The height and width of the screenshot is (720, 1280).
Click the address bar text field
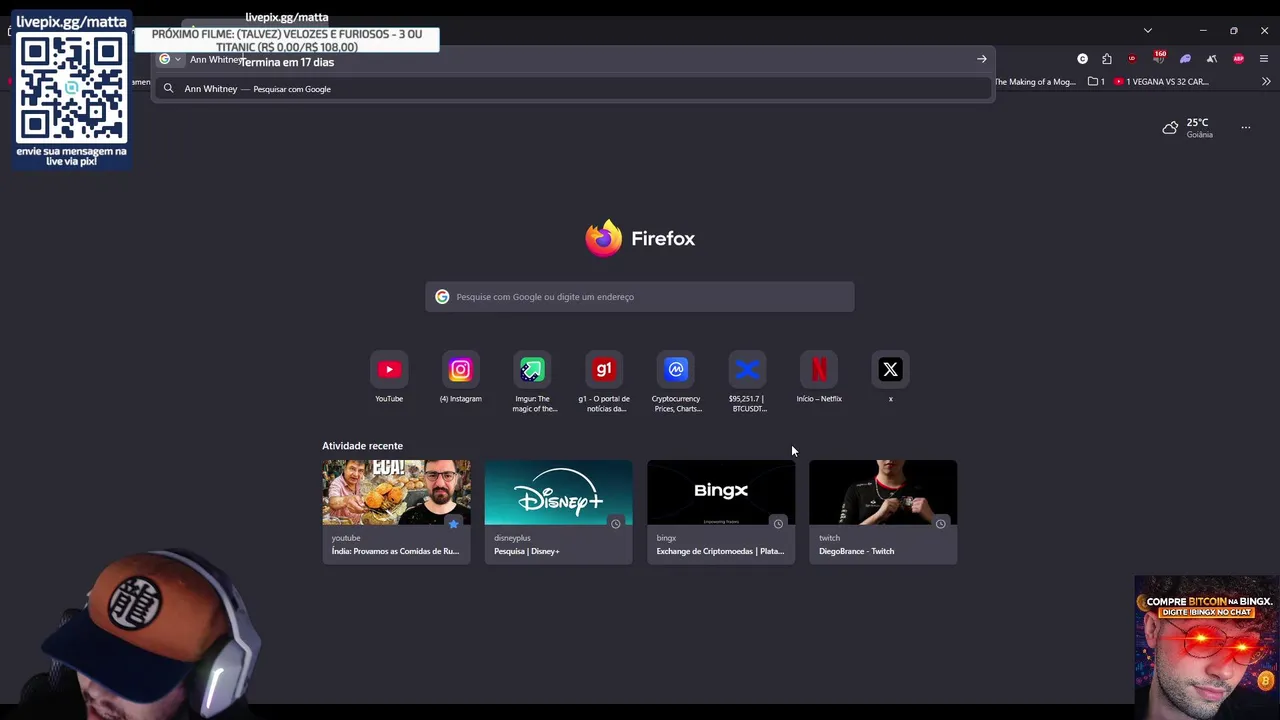[580, 59]
